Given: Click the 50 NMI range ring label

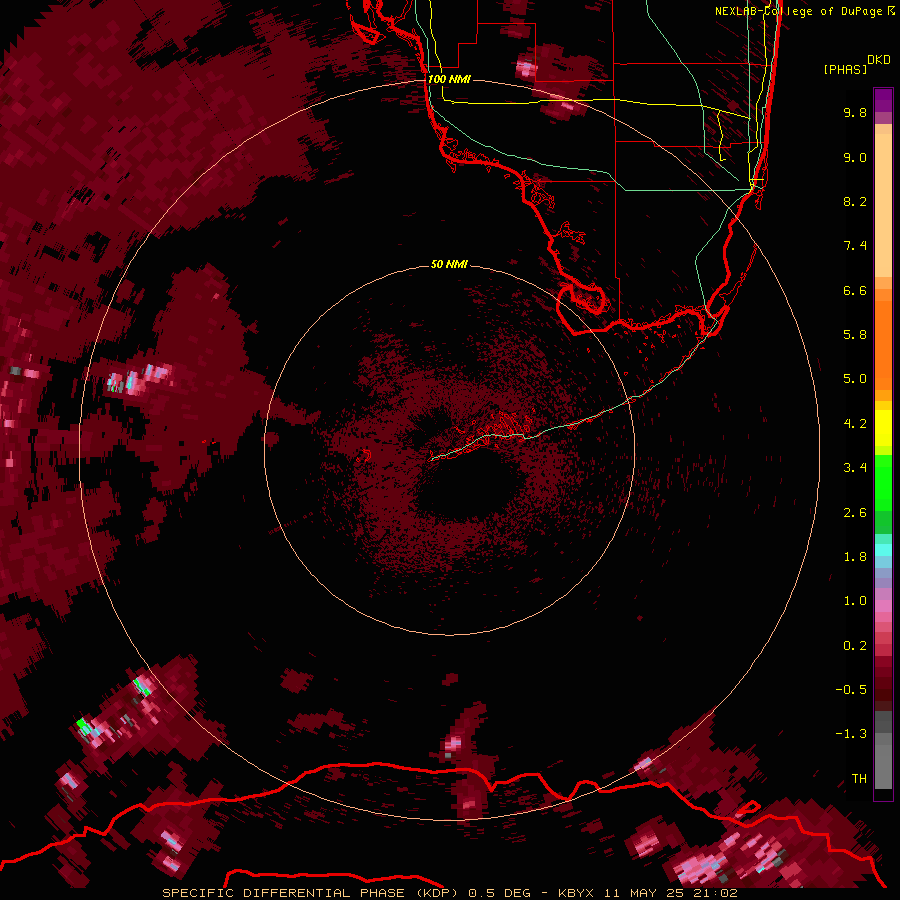Looking at the screenshot, I should pyautogui.click(x=449, y=264).
